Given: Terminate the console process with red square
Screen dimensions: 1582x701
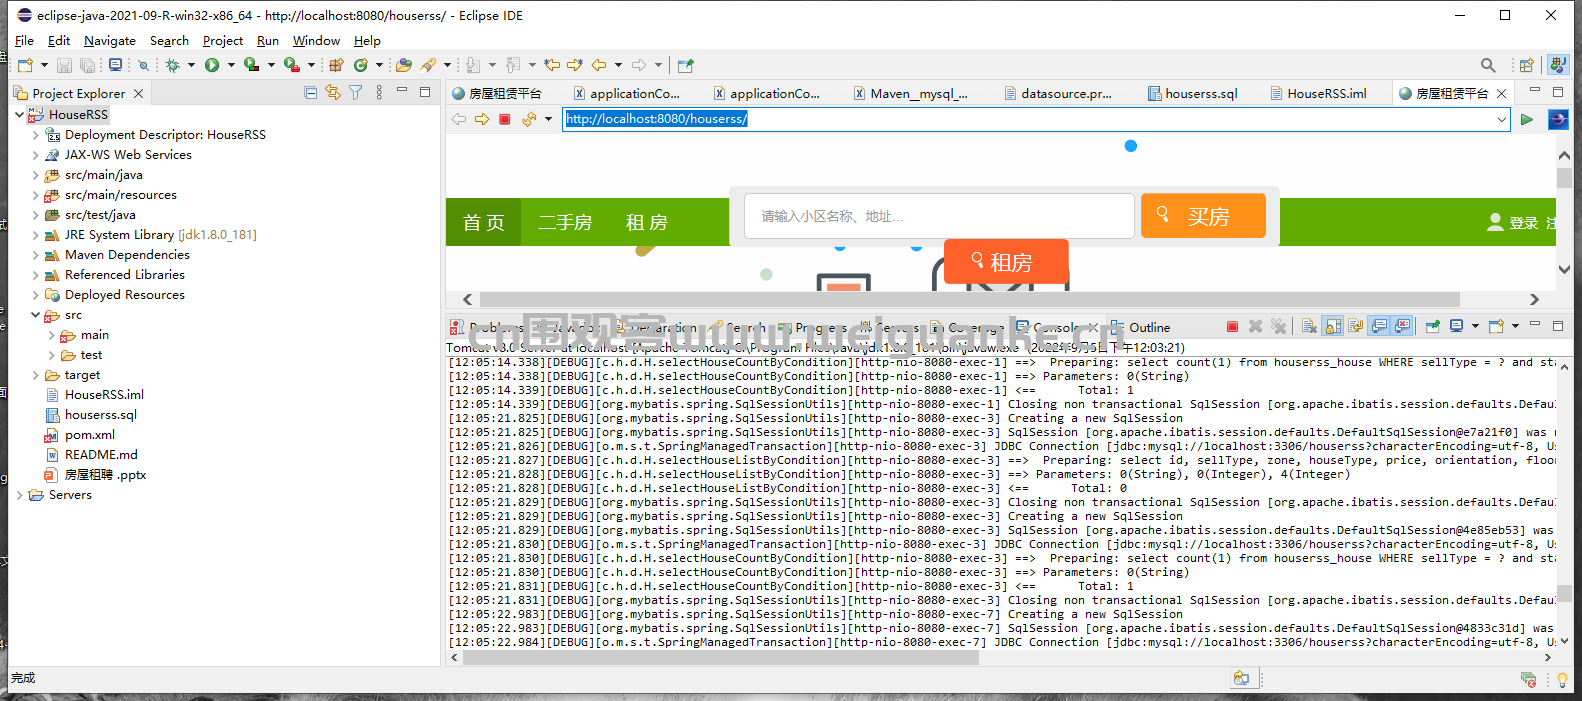Looking at the screenshot, I should tap(1232, 327).
